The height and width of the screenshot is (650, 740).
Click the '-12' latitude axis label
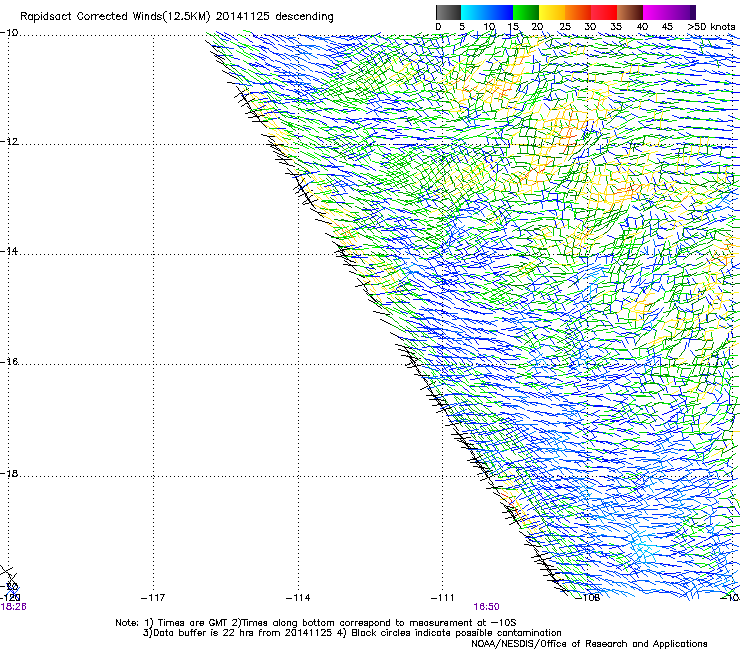(x=9, y=142)
